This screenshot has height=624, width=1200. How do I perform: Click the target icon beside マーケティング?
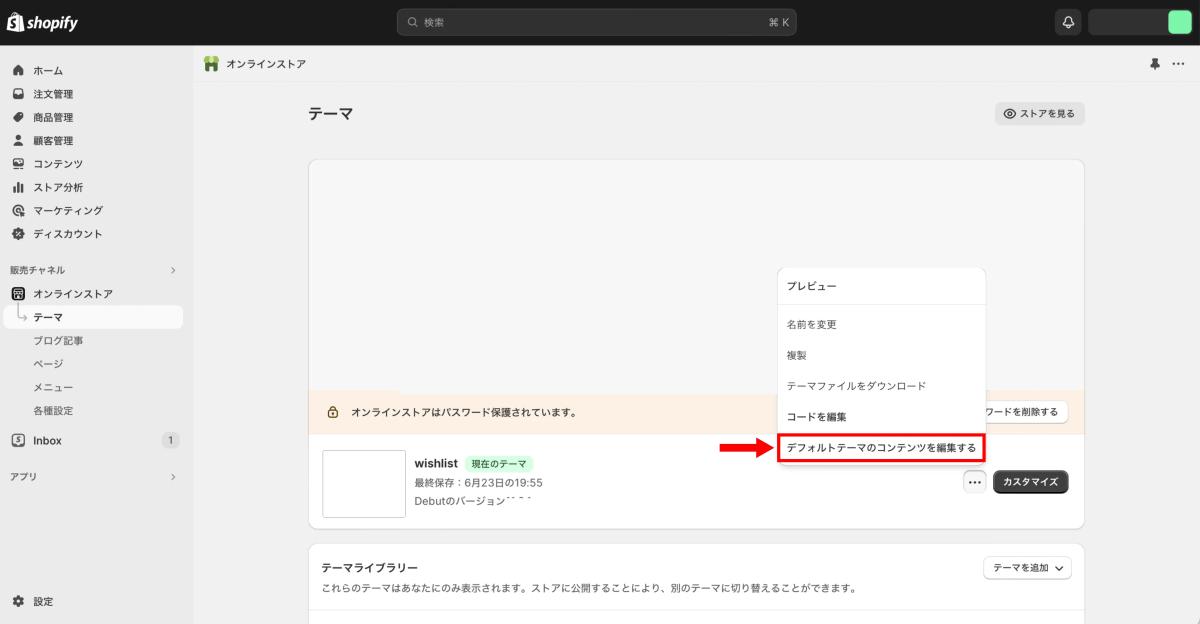tap(18, 211)
